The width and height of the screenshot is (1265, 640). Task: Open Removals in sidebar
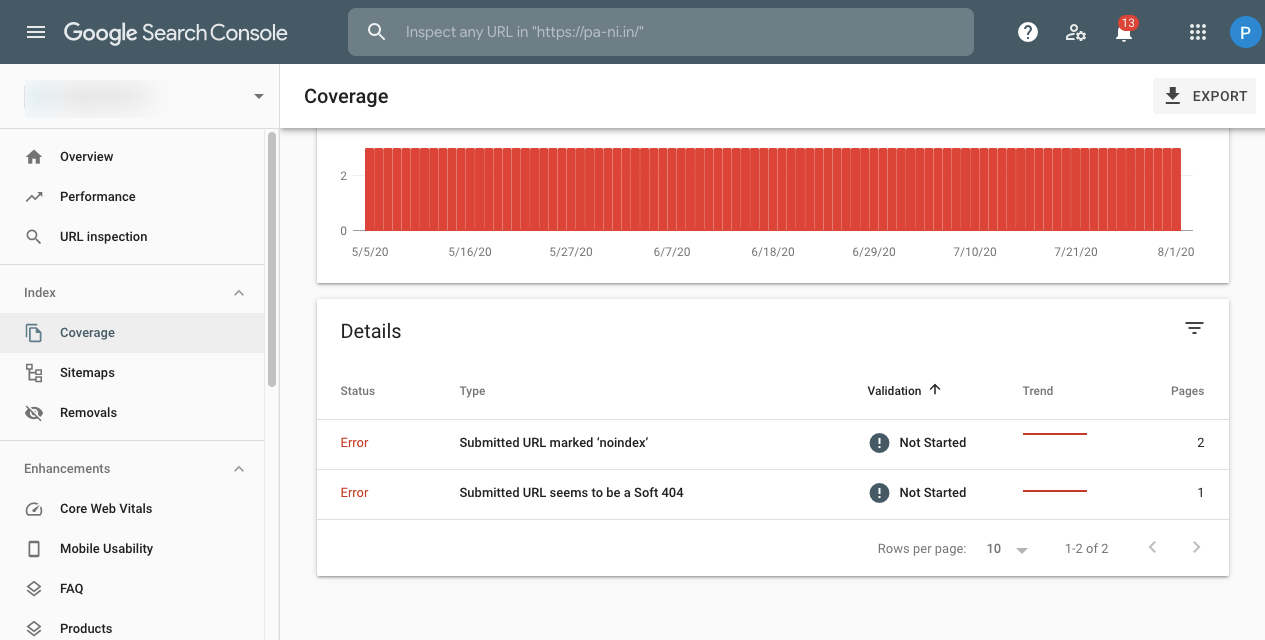tap(132, 413)
